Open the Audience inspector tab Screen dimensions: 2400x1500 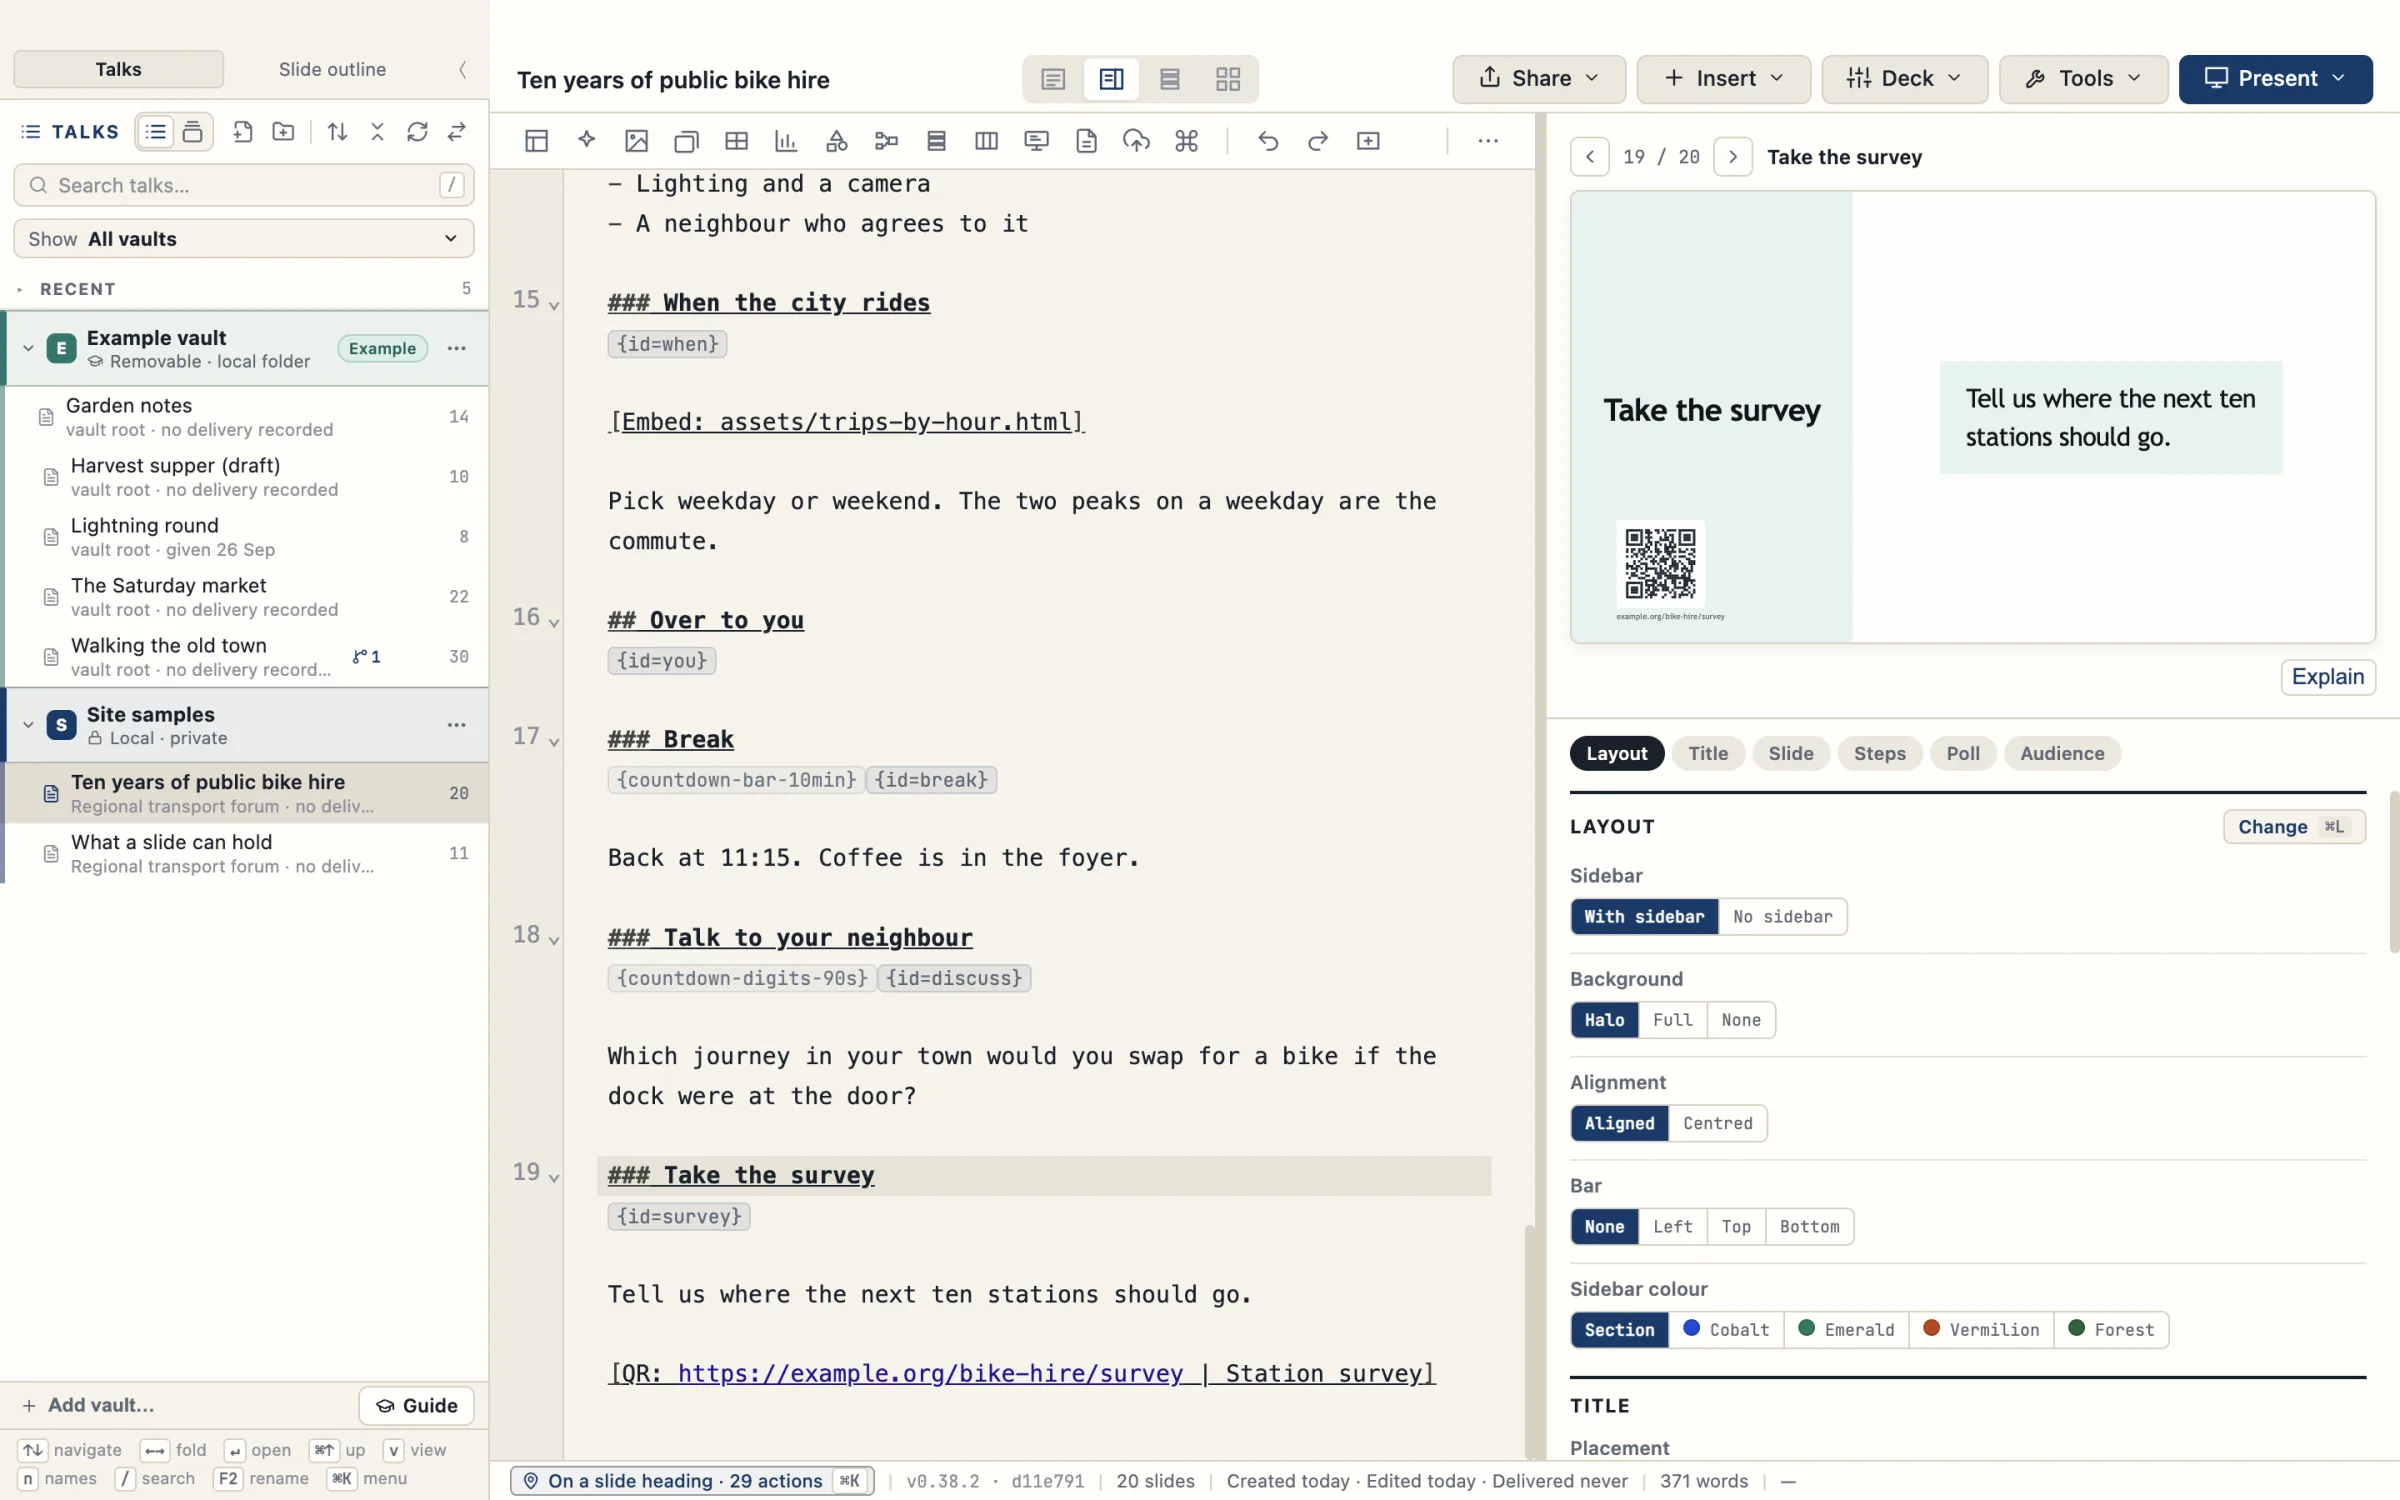(2062, 754)
